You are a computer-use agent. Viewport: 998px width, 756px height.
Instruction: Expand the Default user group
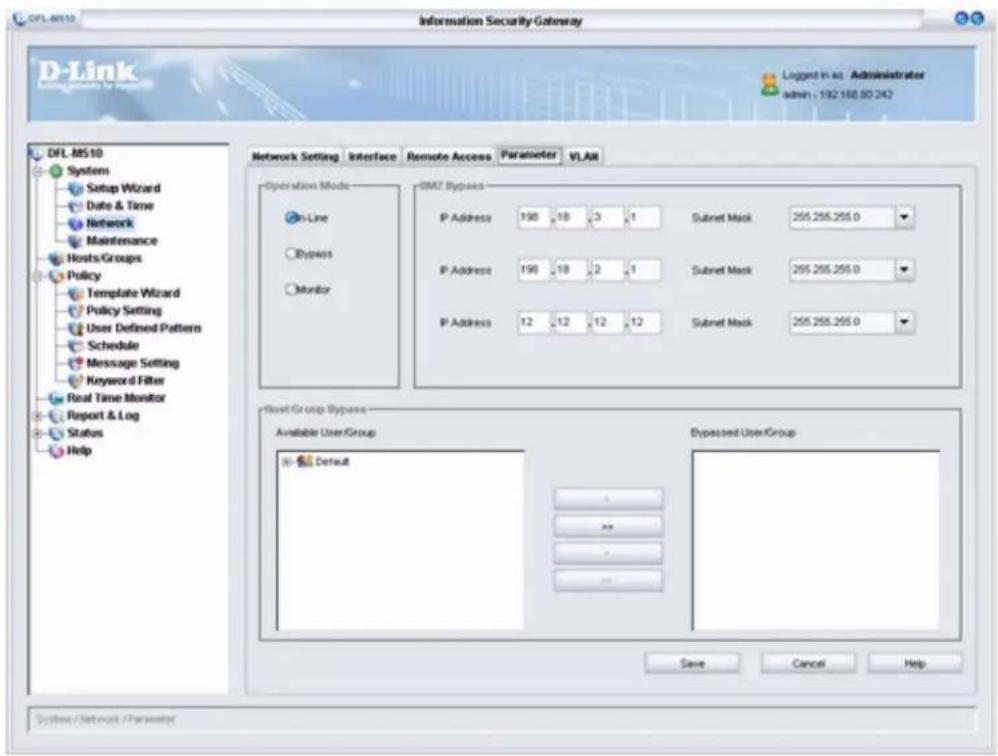[x=287, y=461]
